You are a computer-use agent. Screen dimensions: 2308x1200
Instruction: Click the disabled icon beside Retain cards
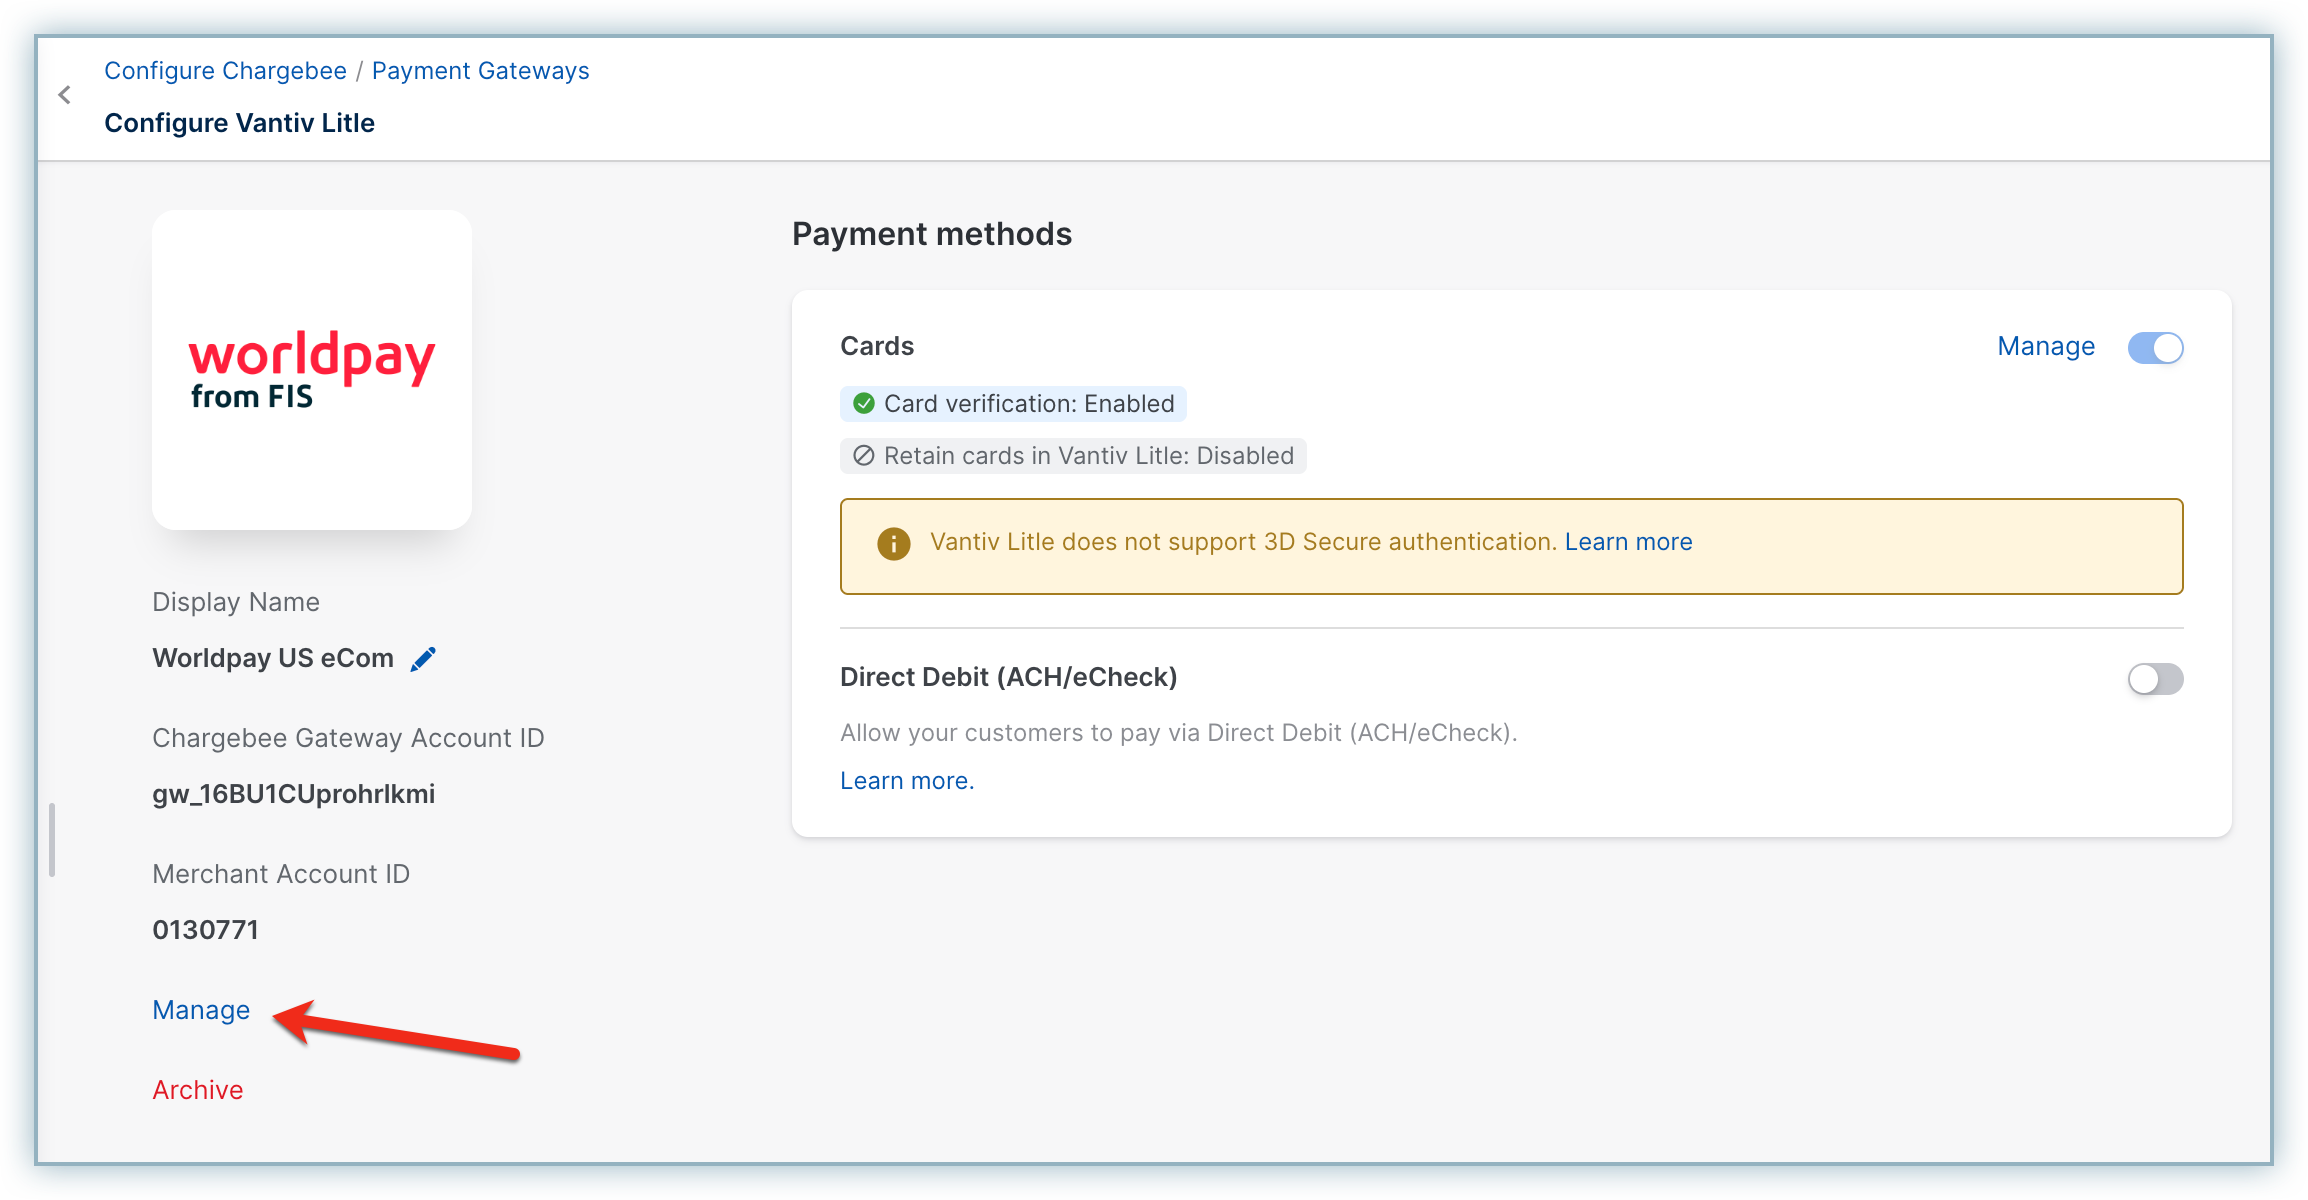point(864,456)
